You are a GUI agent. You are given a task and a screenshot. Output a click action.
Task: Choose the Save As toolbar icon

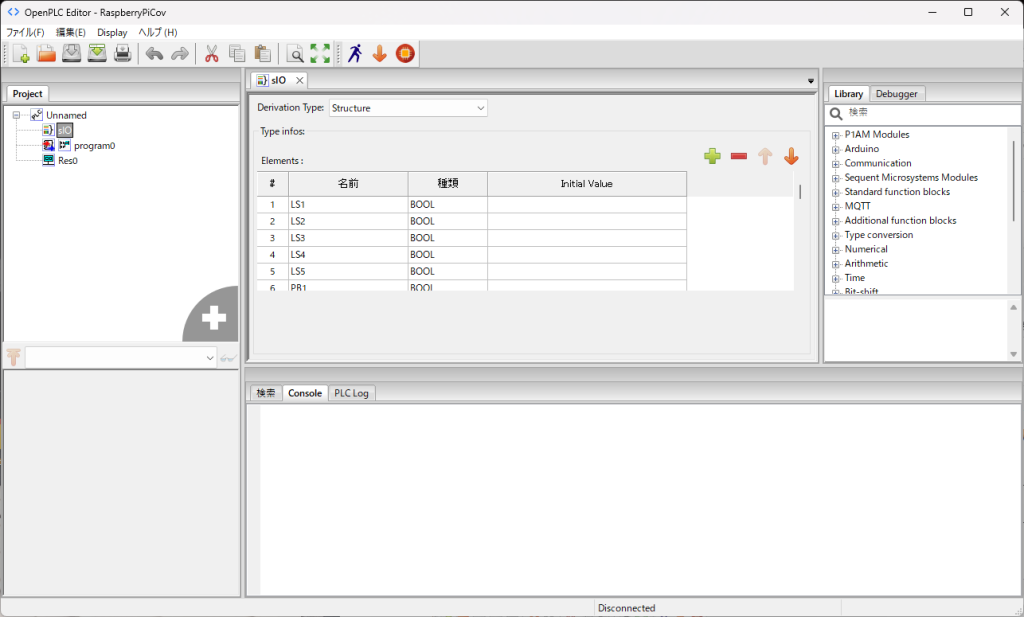coord(97,54)
